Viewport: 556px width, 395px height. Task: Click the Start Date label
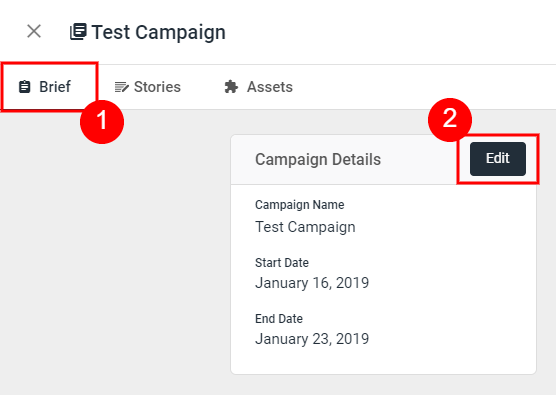(x=282, y=263)
